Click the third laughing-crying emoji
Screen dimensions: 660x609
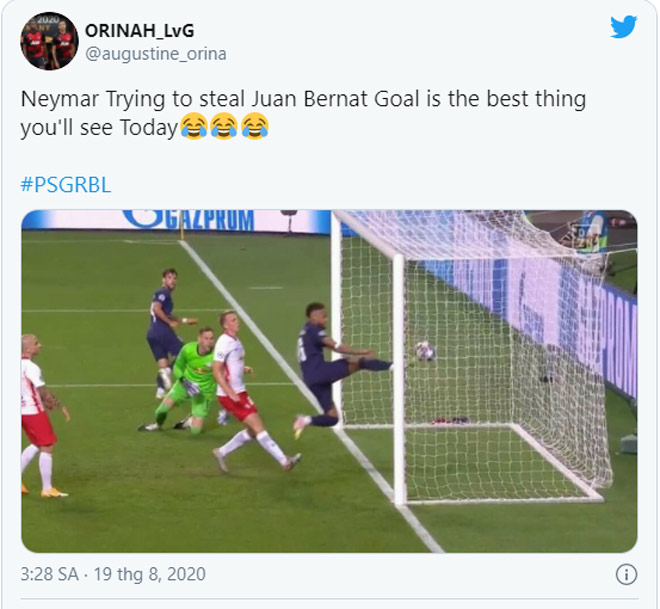pyautogui.click(x=255, y=126)
